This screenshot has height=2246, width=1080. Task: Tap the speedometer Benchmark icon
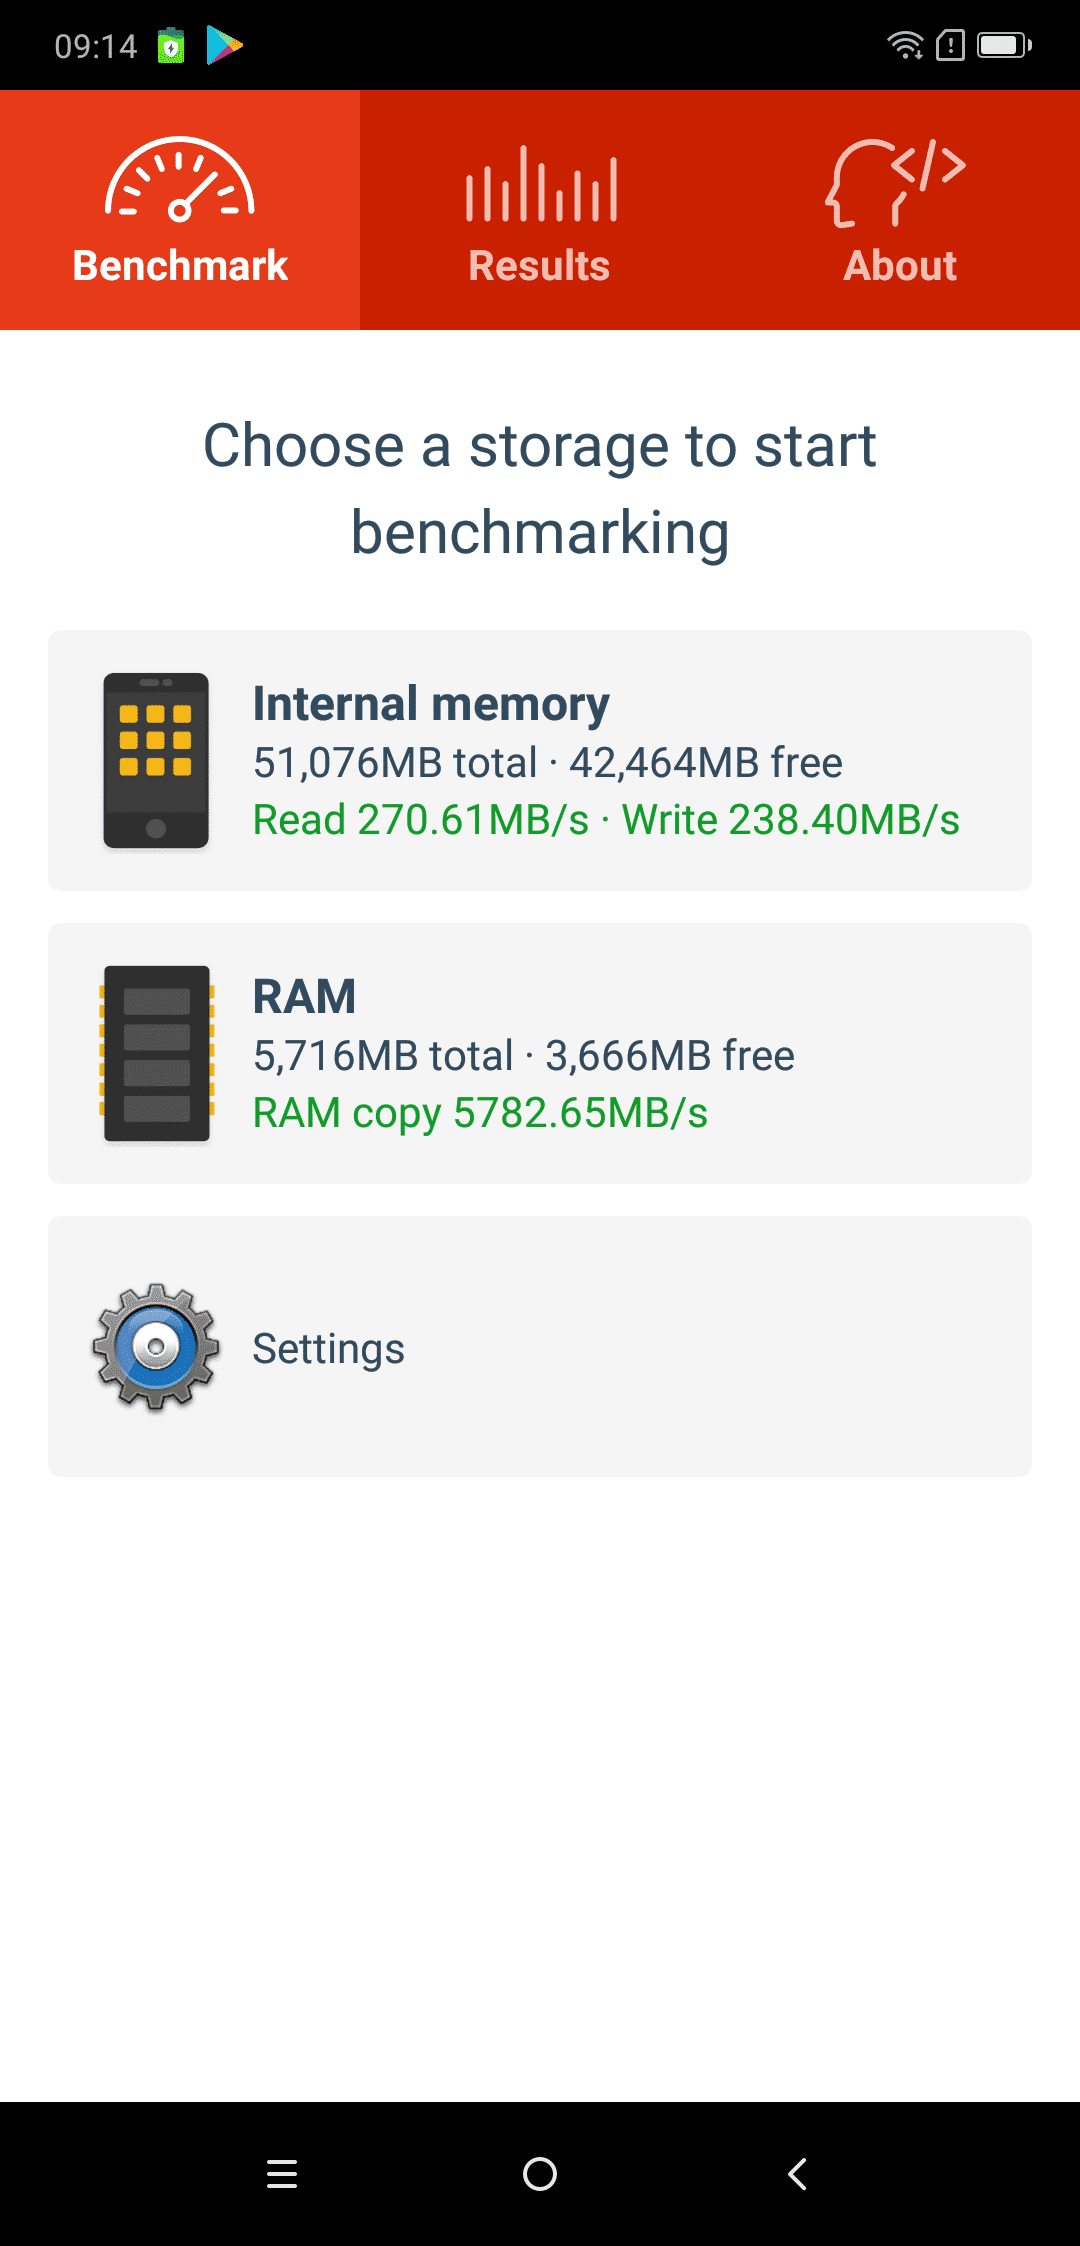pos(180,179)
